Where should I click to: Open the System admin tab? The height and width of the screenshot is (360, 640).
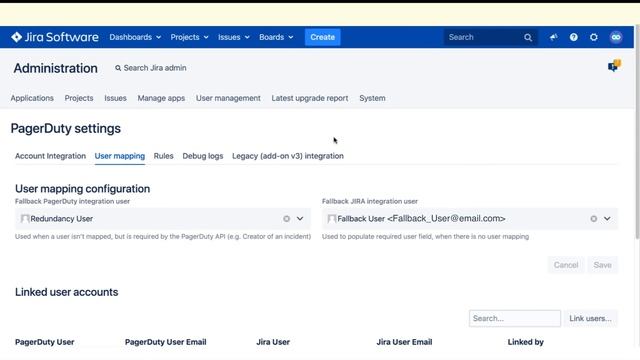[372, 98]
